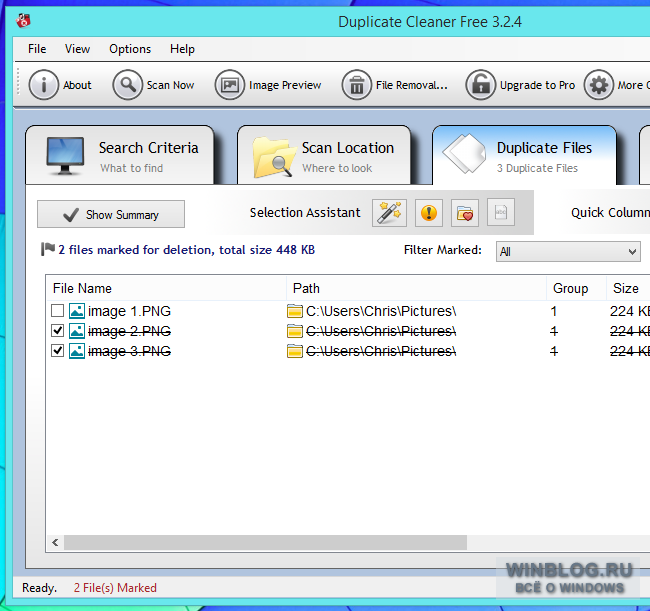Click the Show Summary button
Screen dimensions: 650x611
tap(111, 214)
